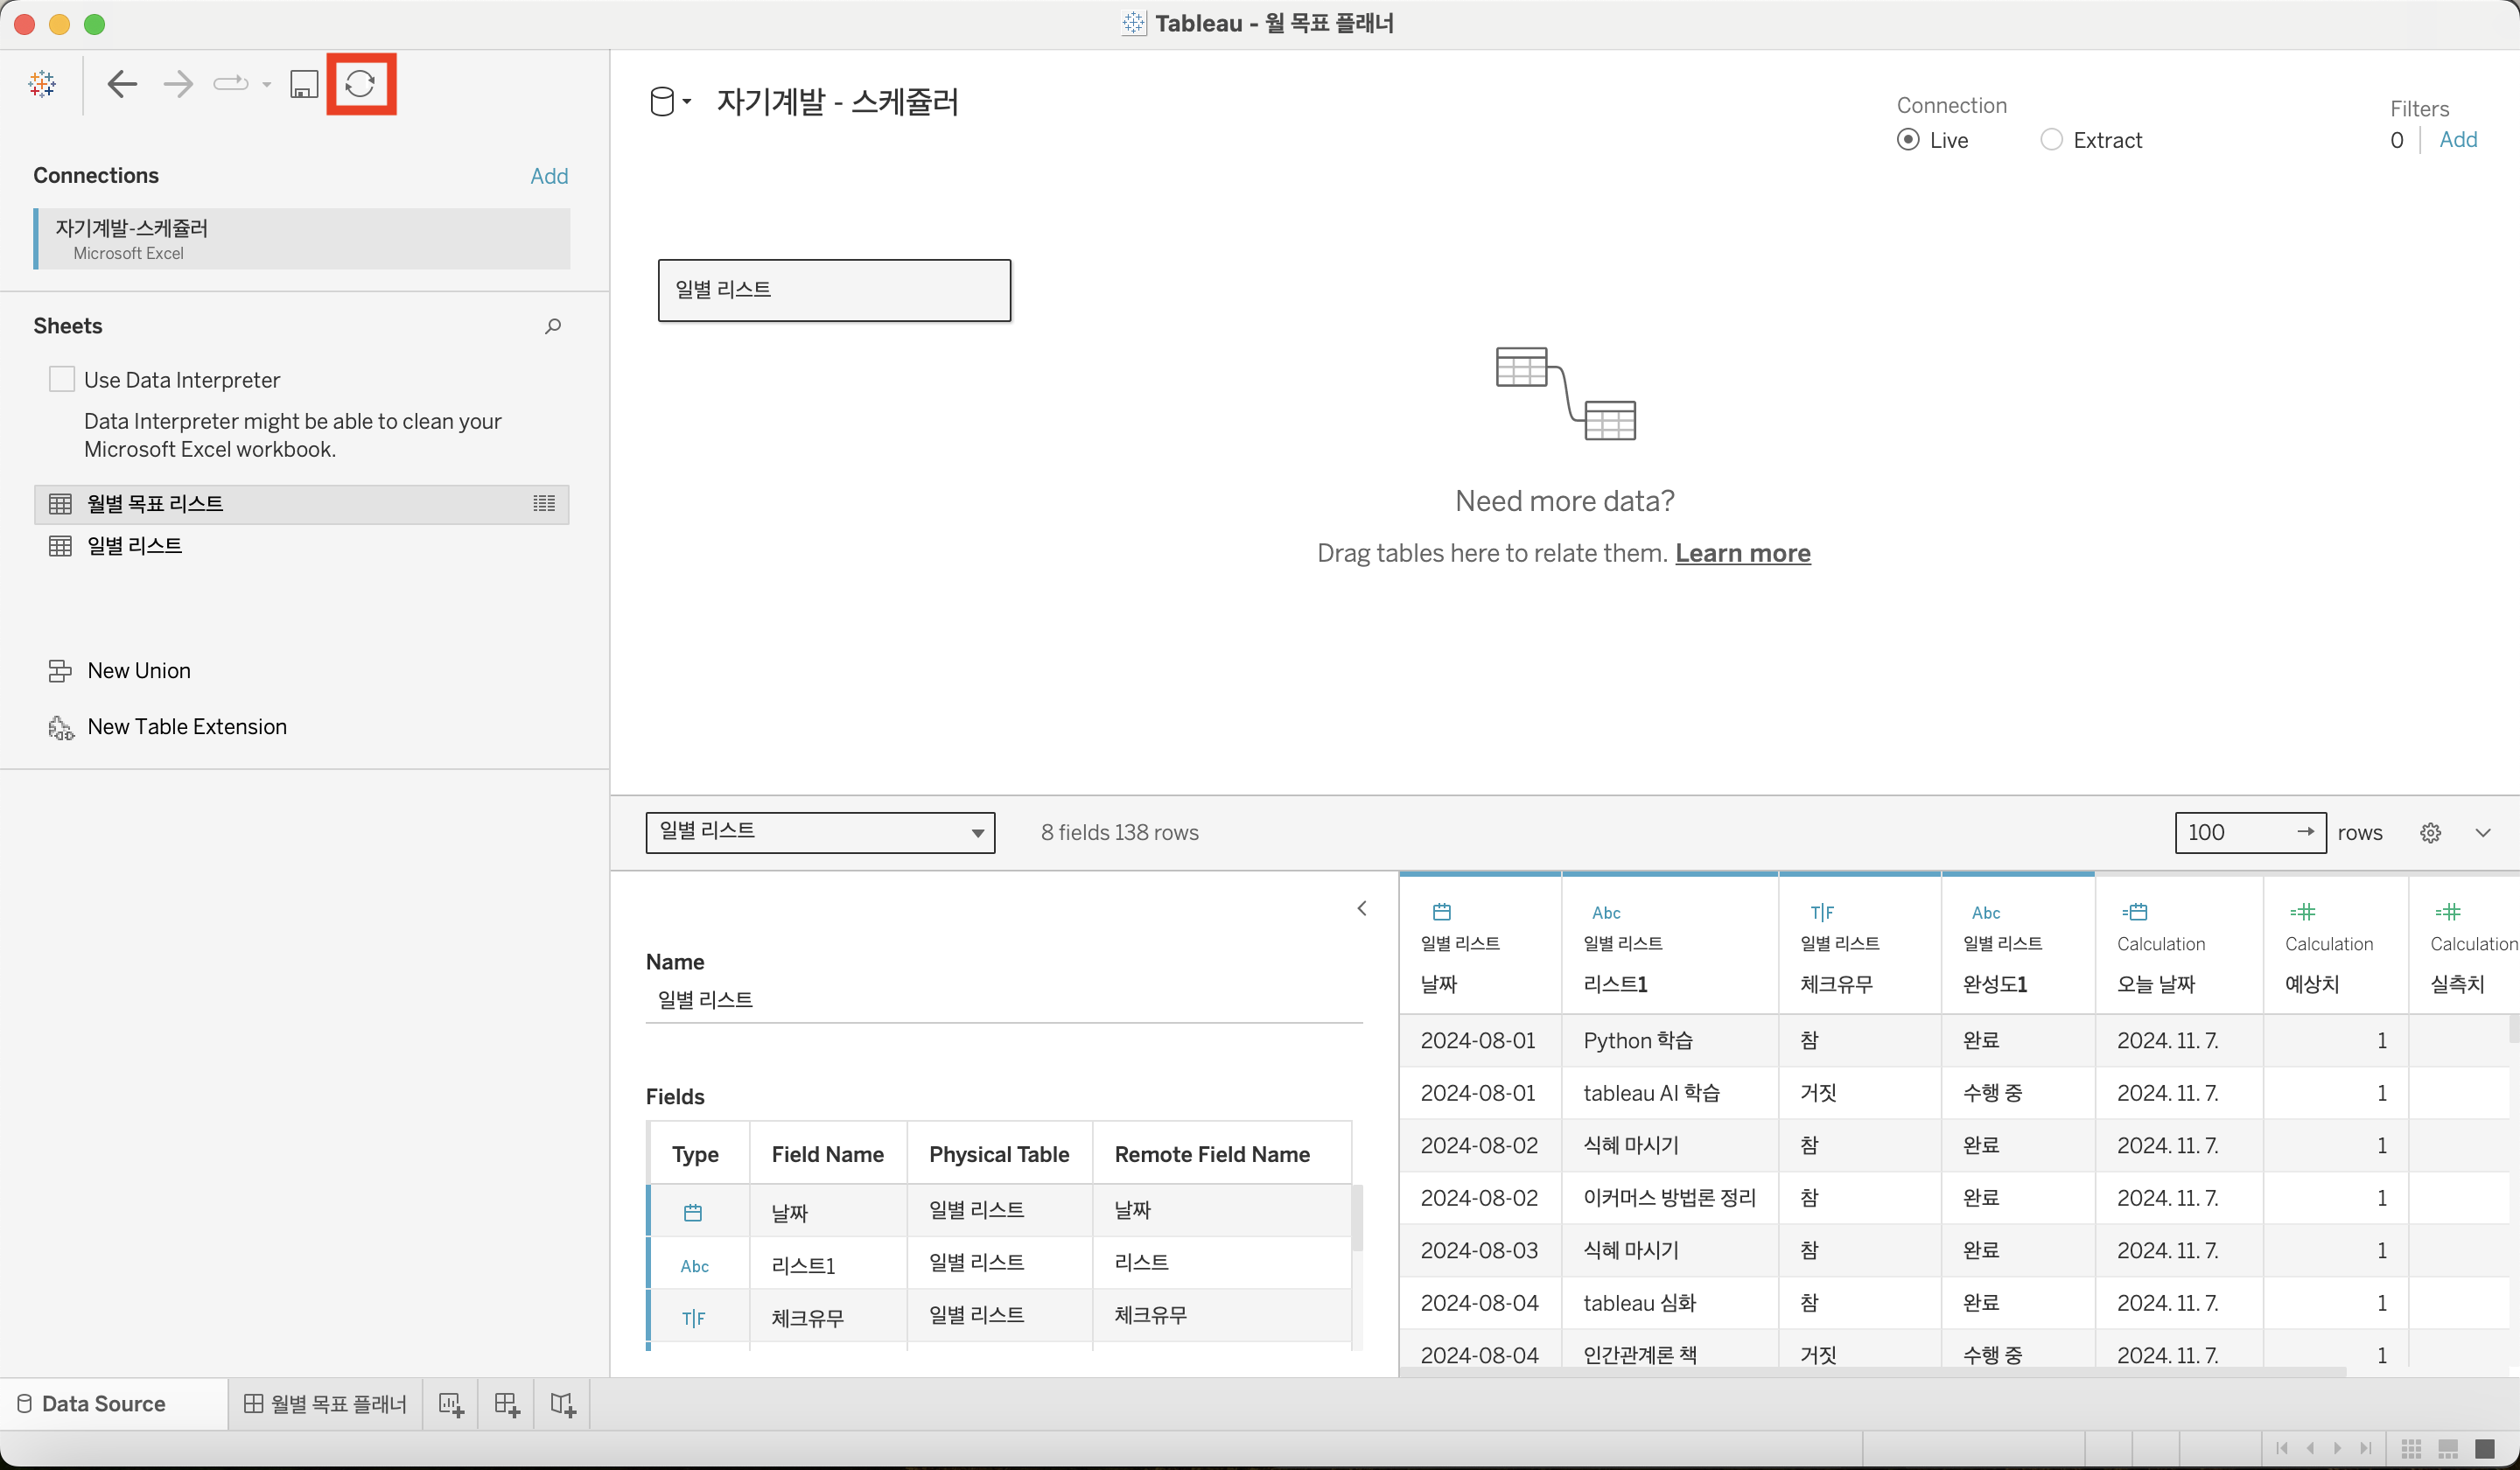This screenshot has height=1470, width=2520.
Task: Click the calculated date icon above 오늘 날짜
Action: (2135, 912)
